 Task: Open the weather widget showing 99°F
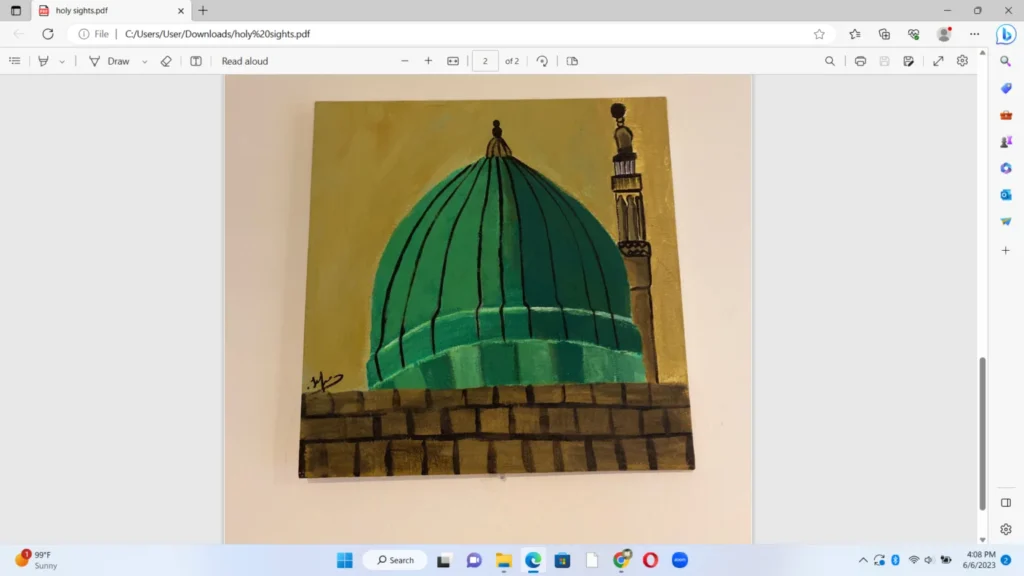(x=37, y=560)
